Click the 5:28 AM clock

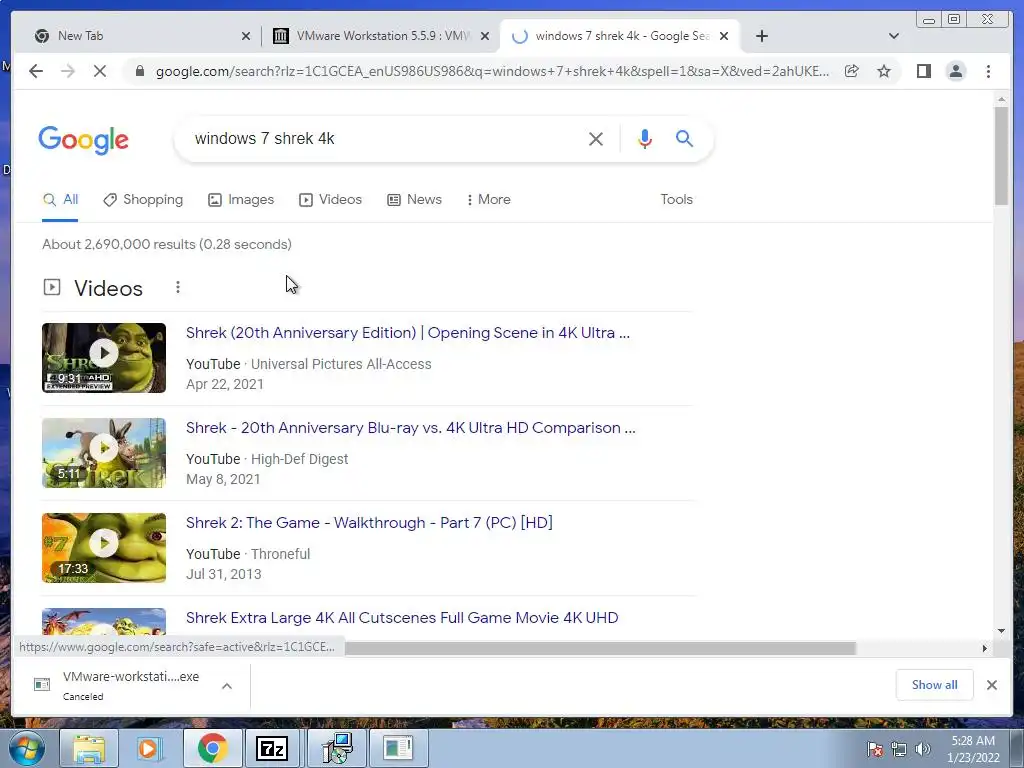click(973, 741)
